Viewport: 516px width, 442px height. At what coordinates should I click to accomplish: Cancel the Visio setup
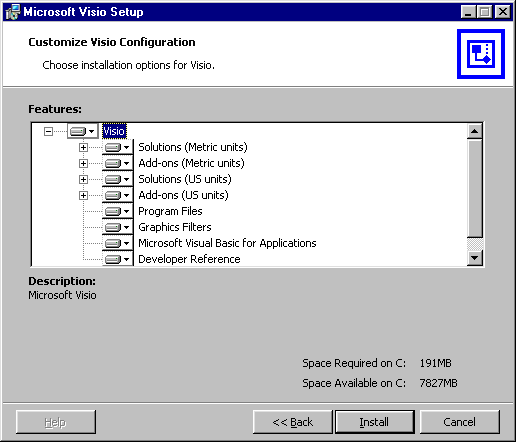pyautogui.click(x=459, y=422)
